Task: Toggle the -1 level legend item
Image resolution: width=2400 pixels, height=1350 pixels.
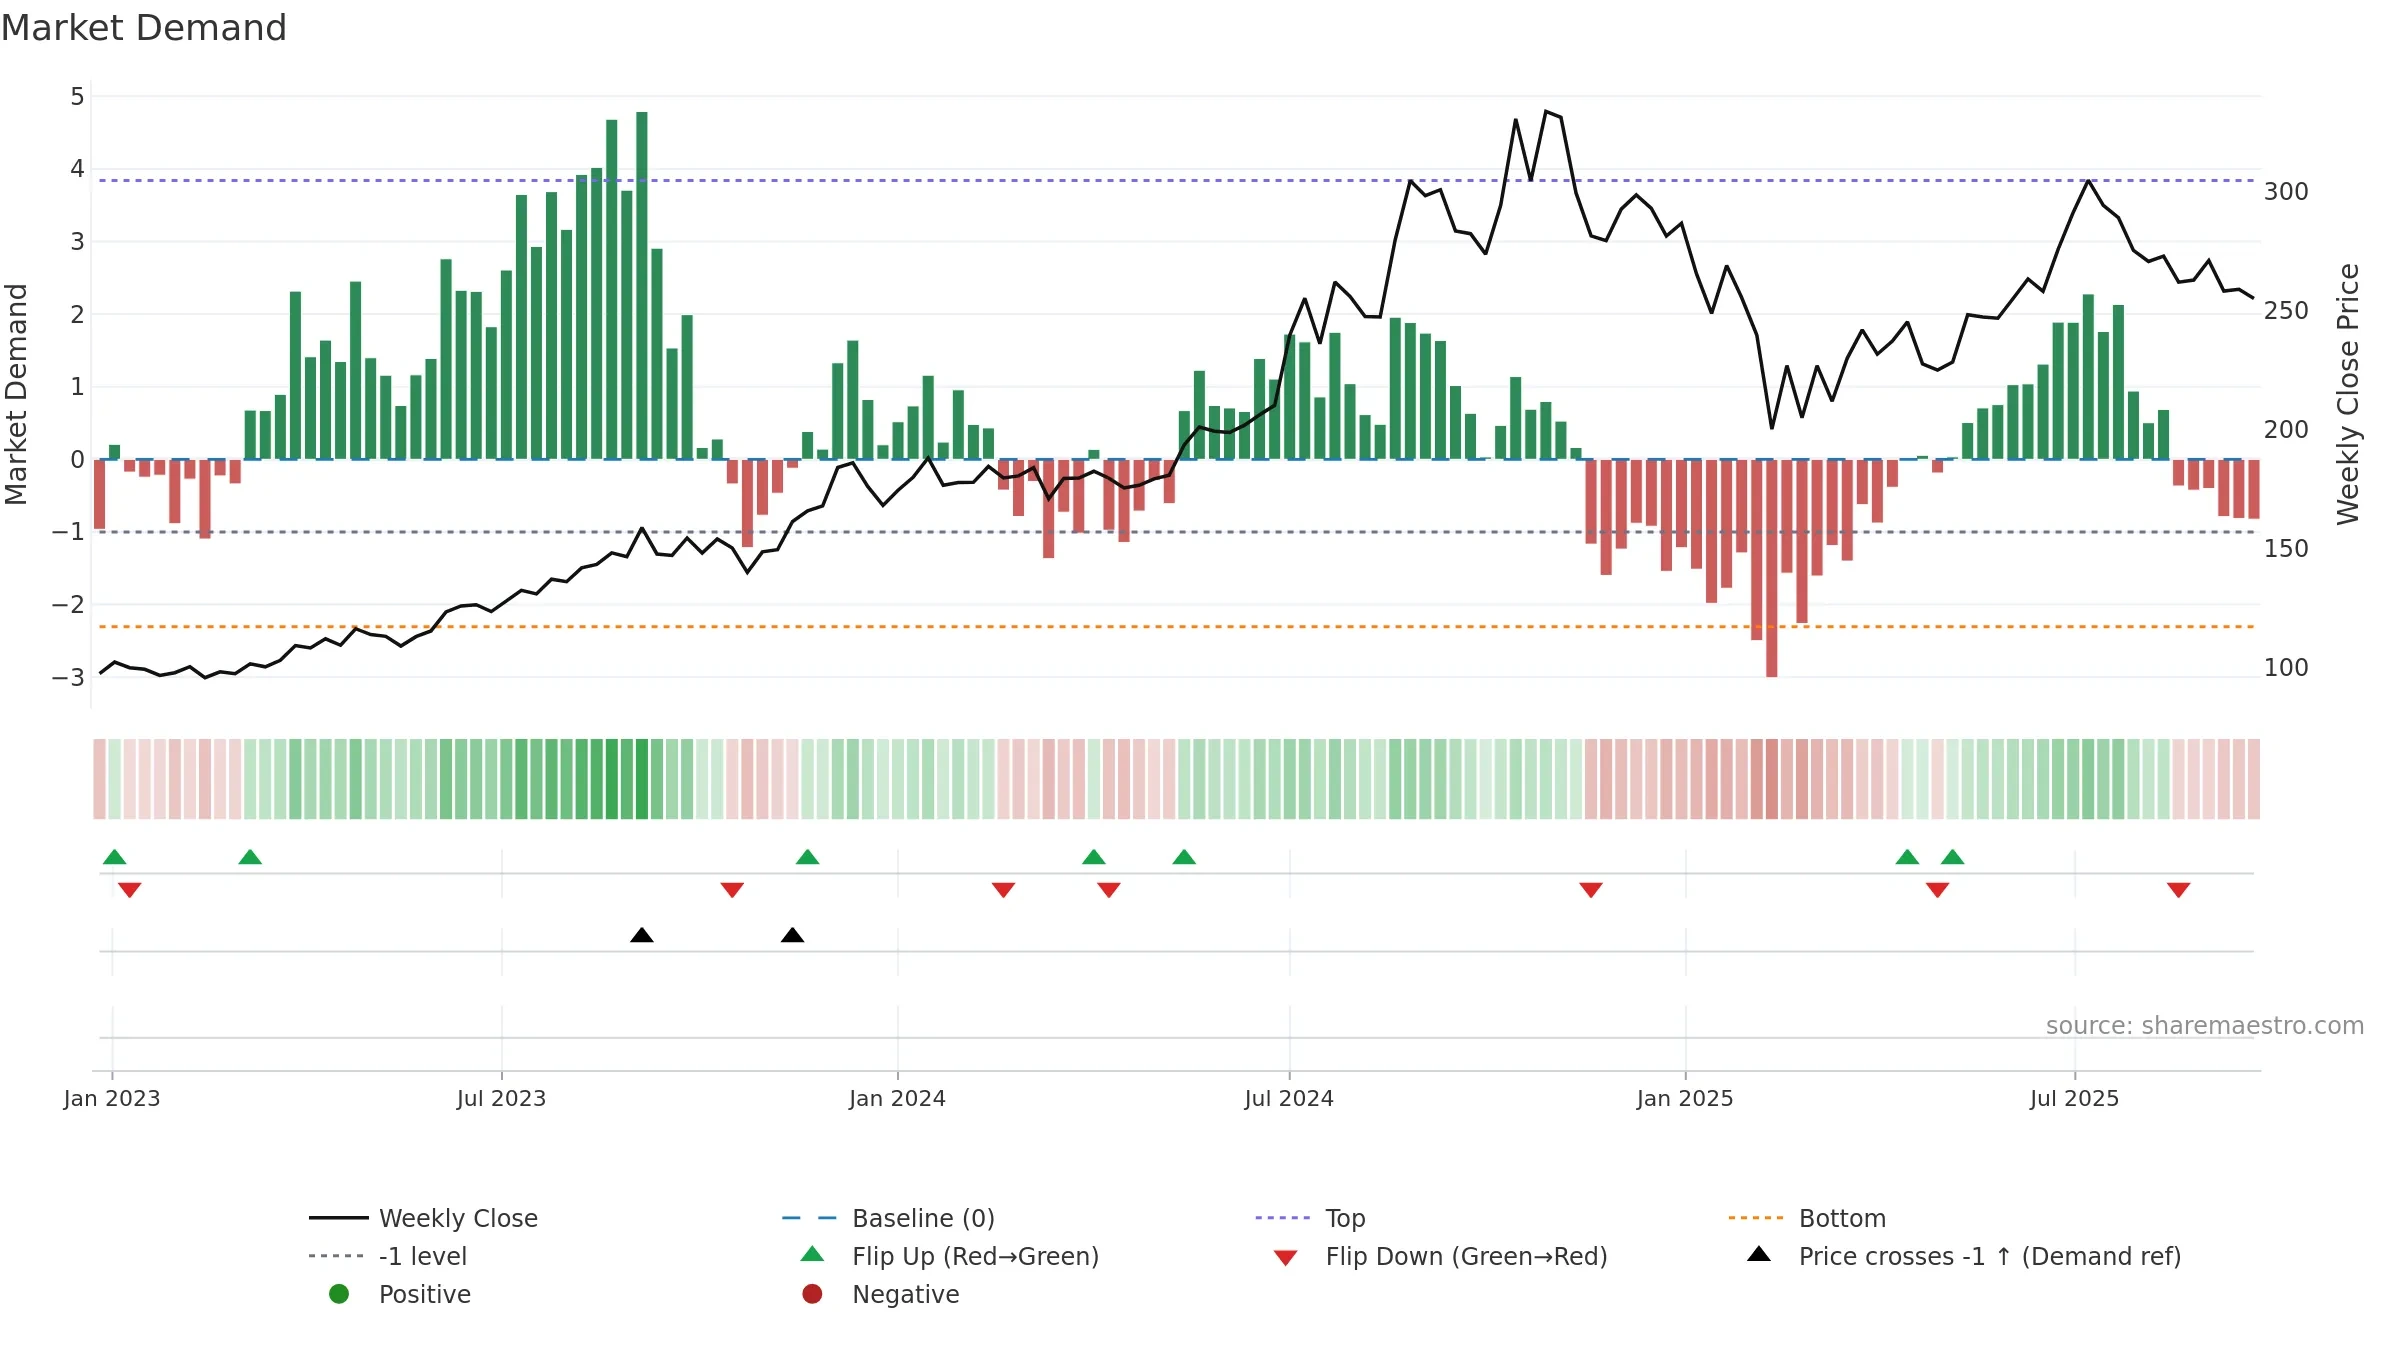Action: (x=388, y=1256)
